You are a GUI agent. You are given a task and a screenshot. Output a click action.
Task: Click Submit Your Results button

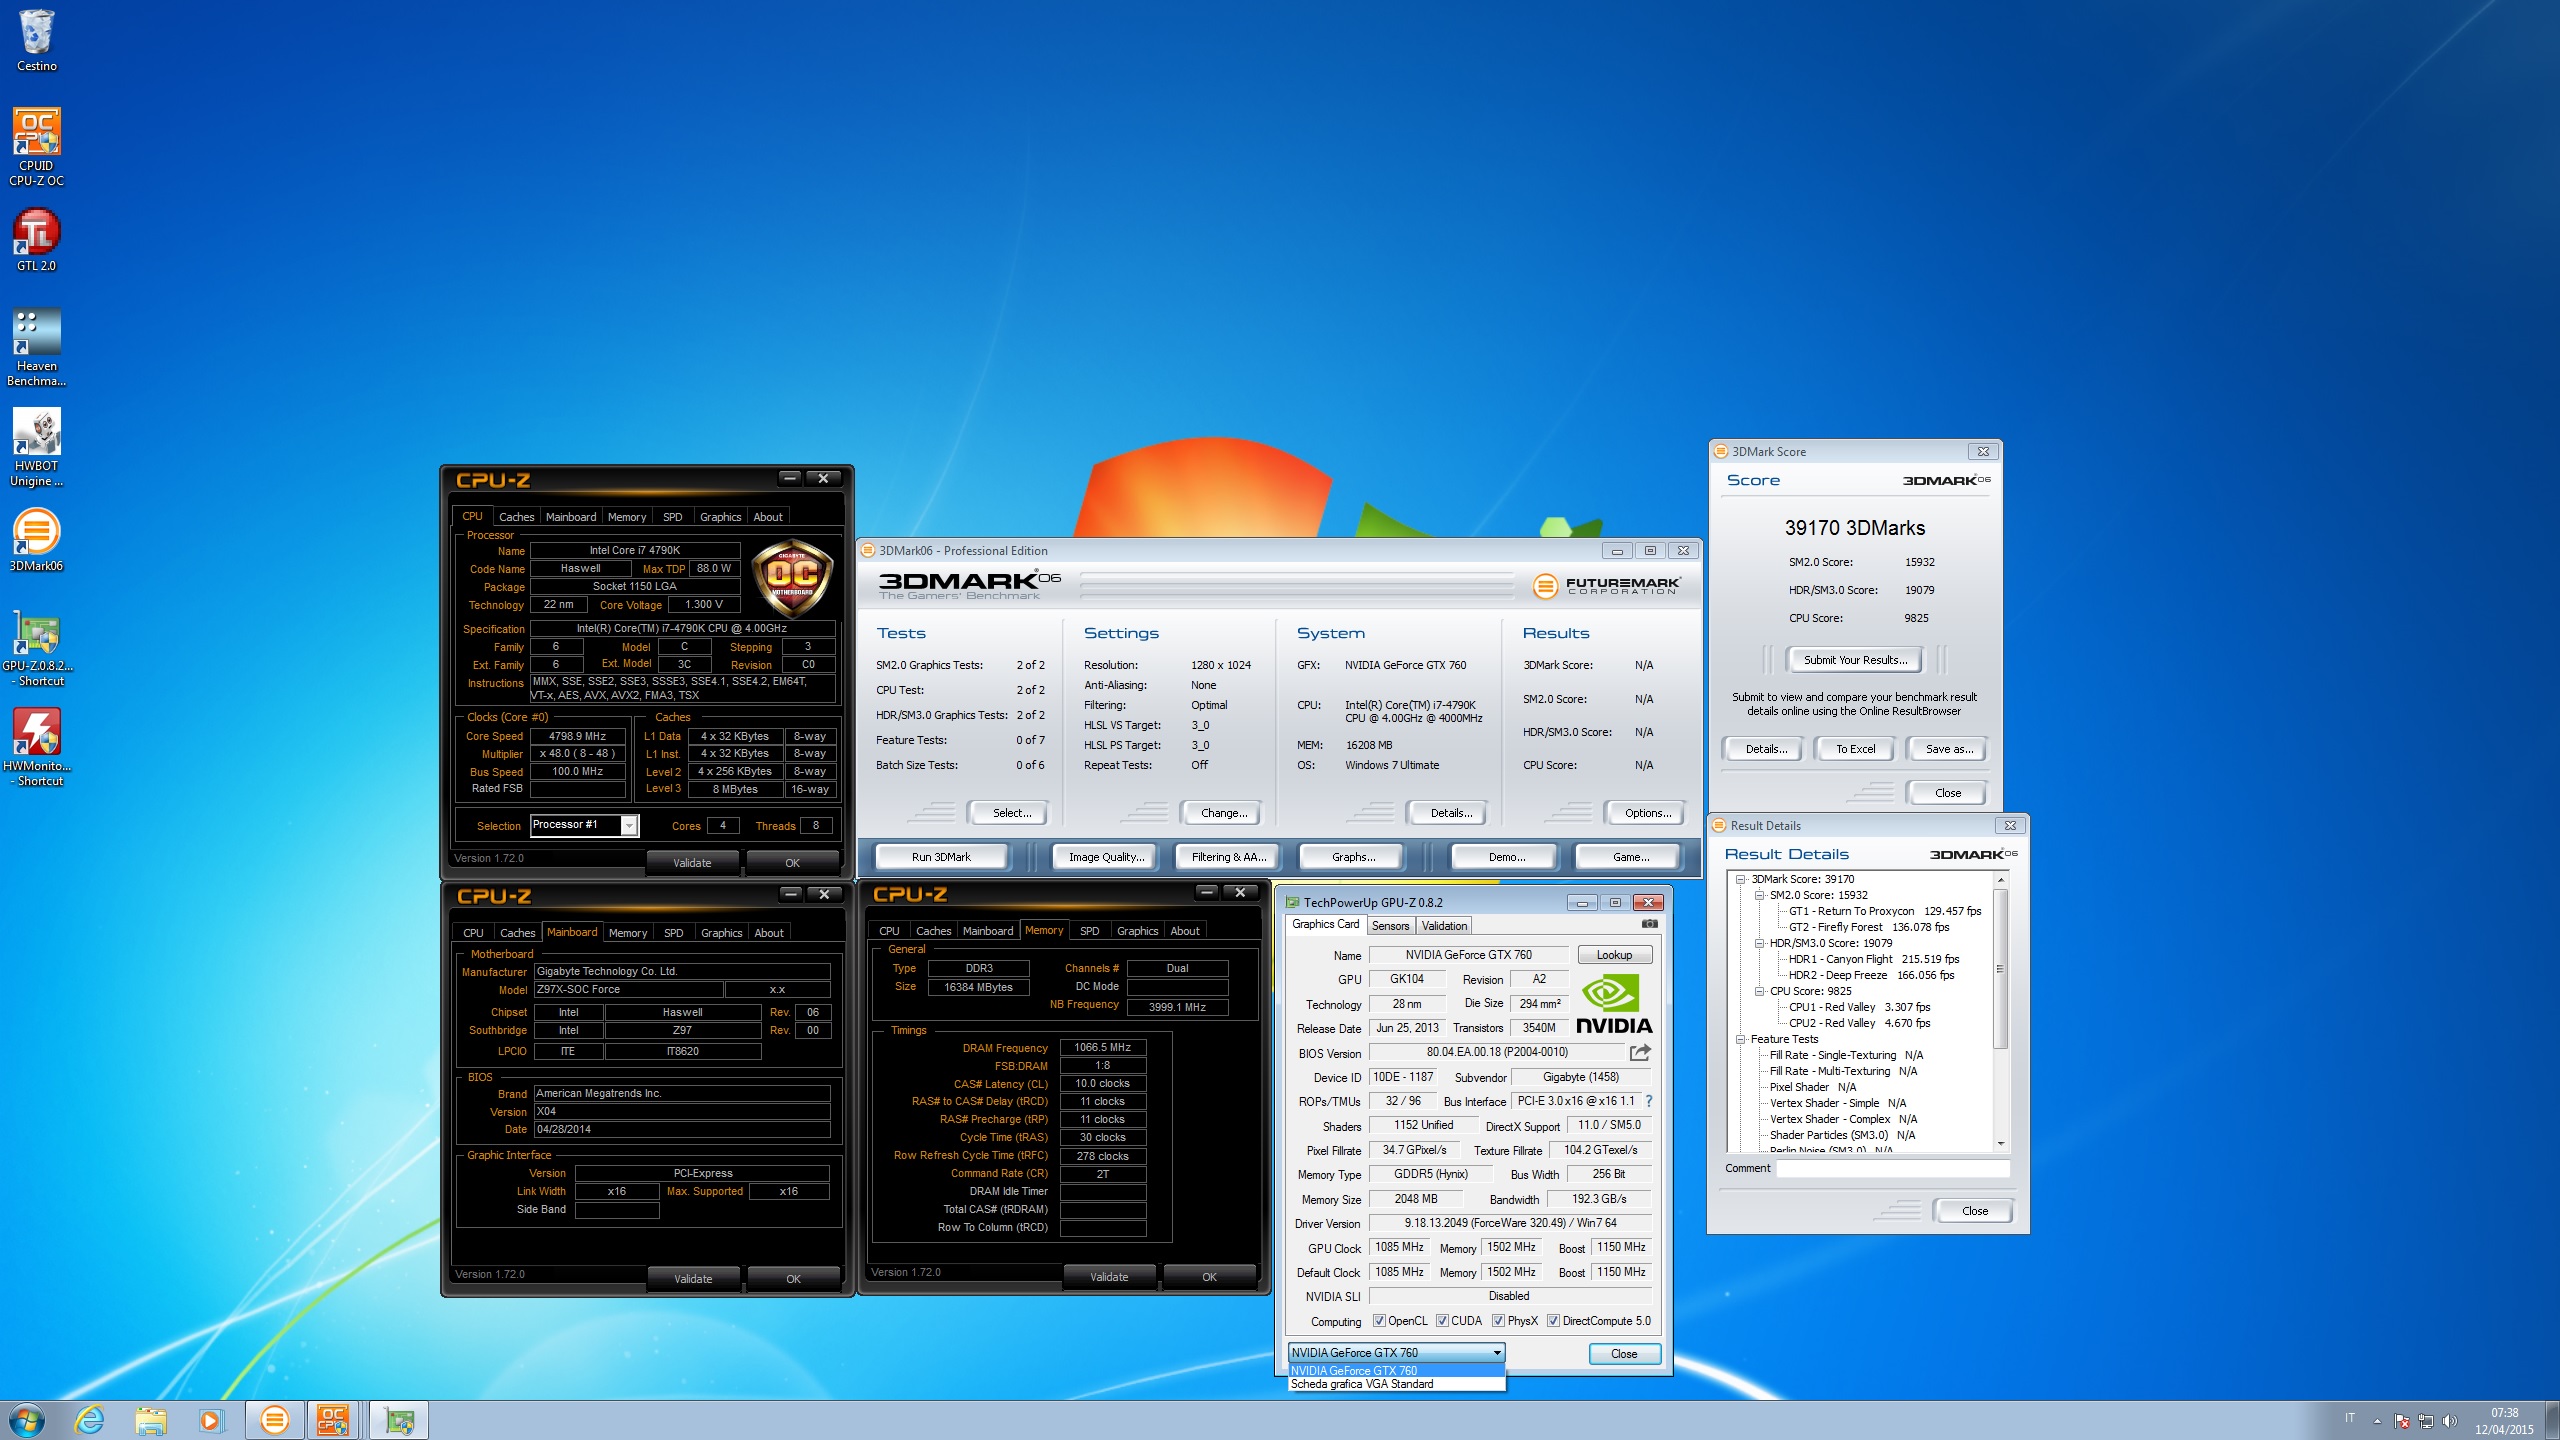pyautogui.click(x=1855, y=660)
